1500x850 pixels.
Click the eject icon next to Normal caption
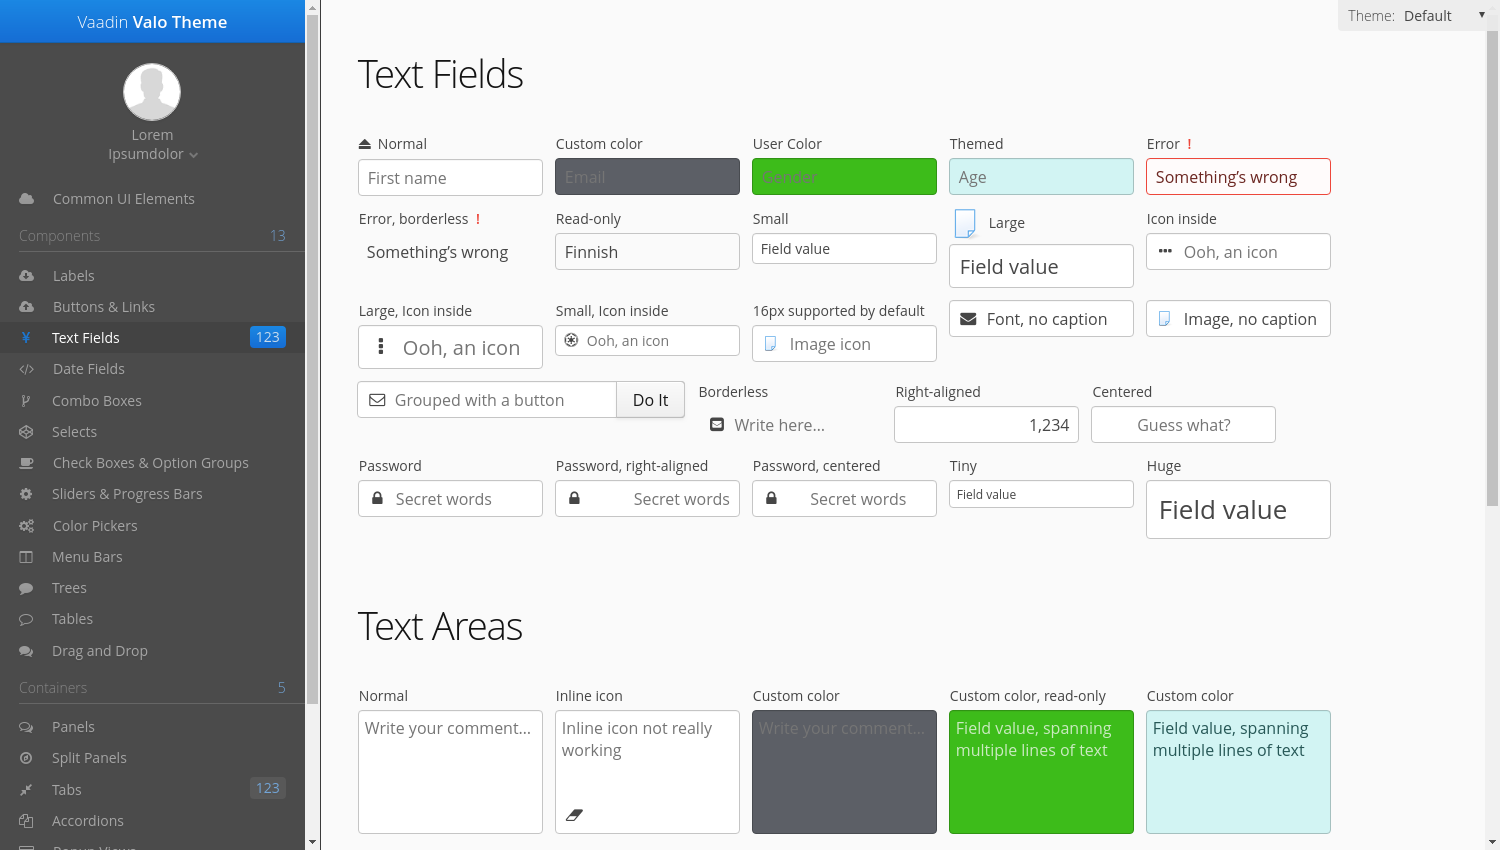(x=365, y=144)
